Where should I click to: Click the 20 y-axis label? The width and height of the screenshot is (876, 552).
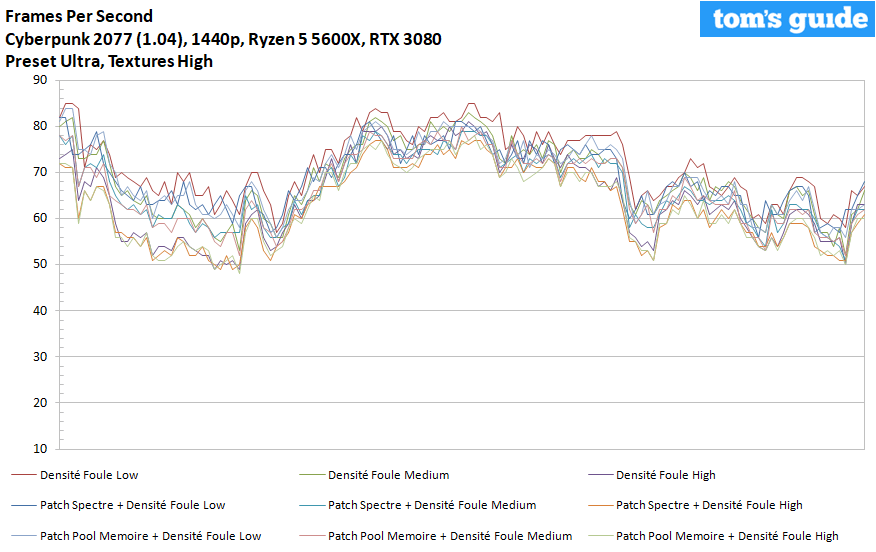click(x=40, y=402)
